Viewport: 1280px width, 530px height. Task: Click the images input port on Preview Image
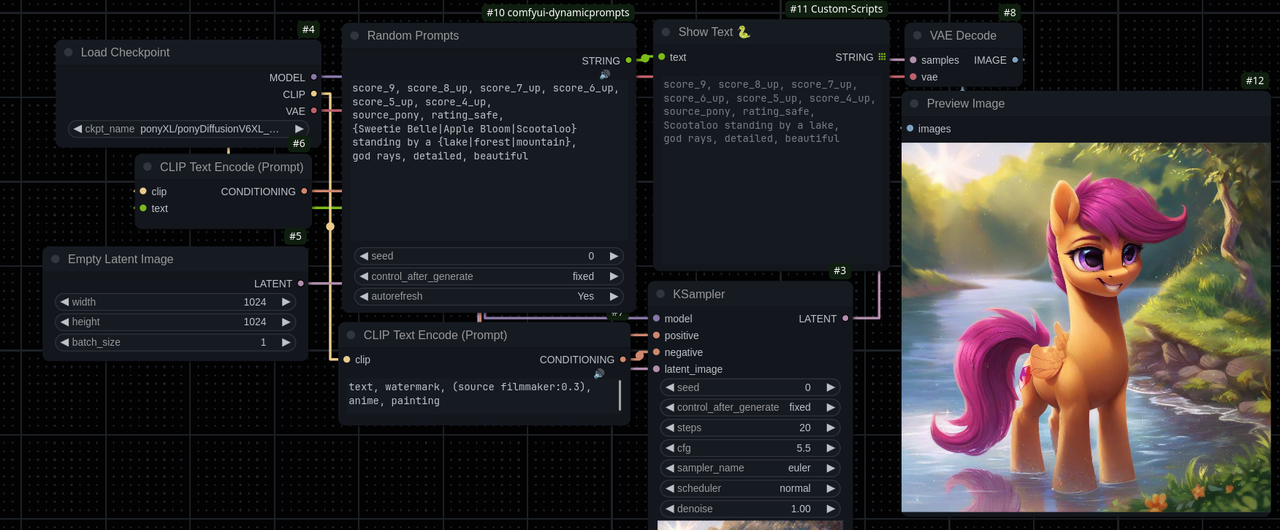point(910,128)
